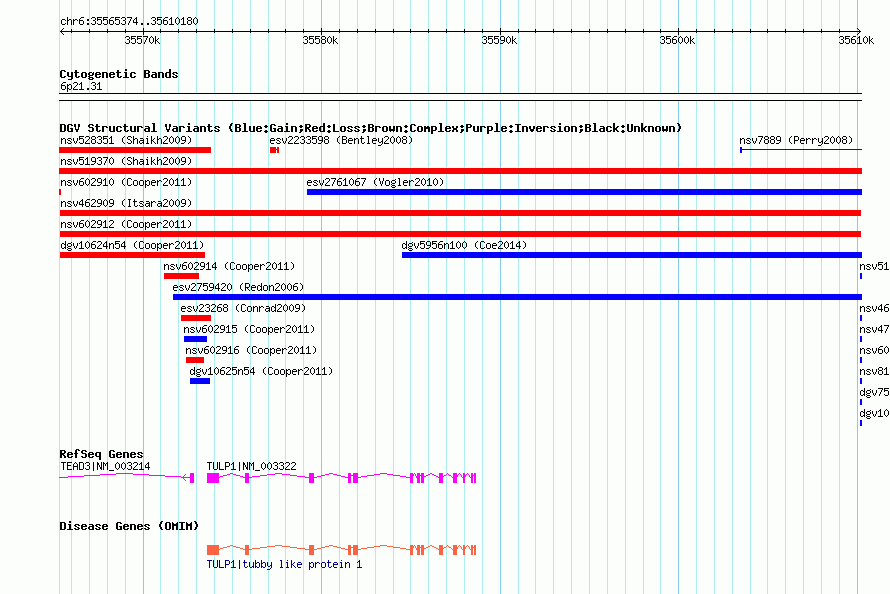
Task: Click the 6p21.31 band label
Action: 81,86
